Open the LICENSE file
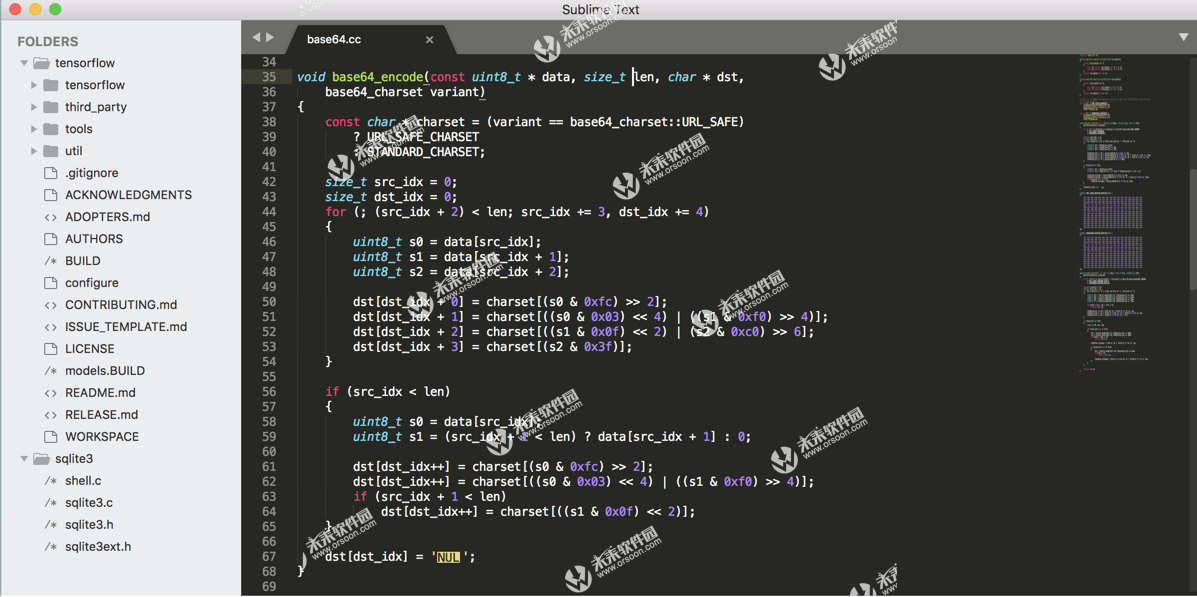This screenshot has height=597, width=1197. click(x=89, y=349)
